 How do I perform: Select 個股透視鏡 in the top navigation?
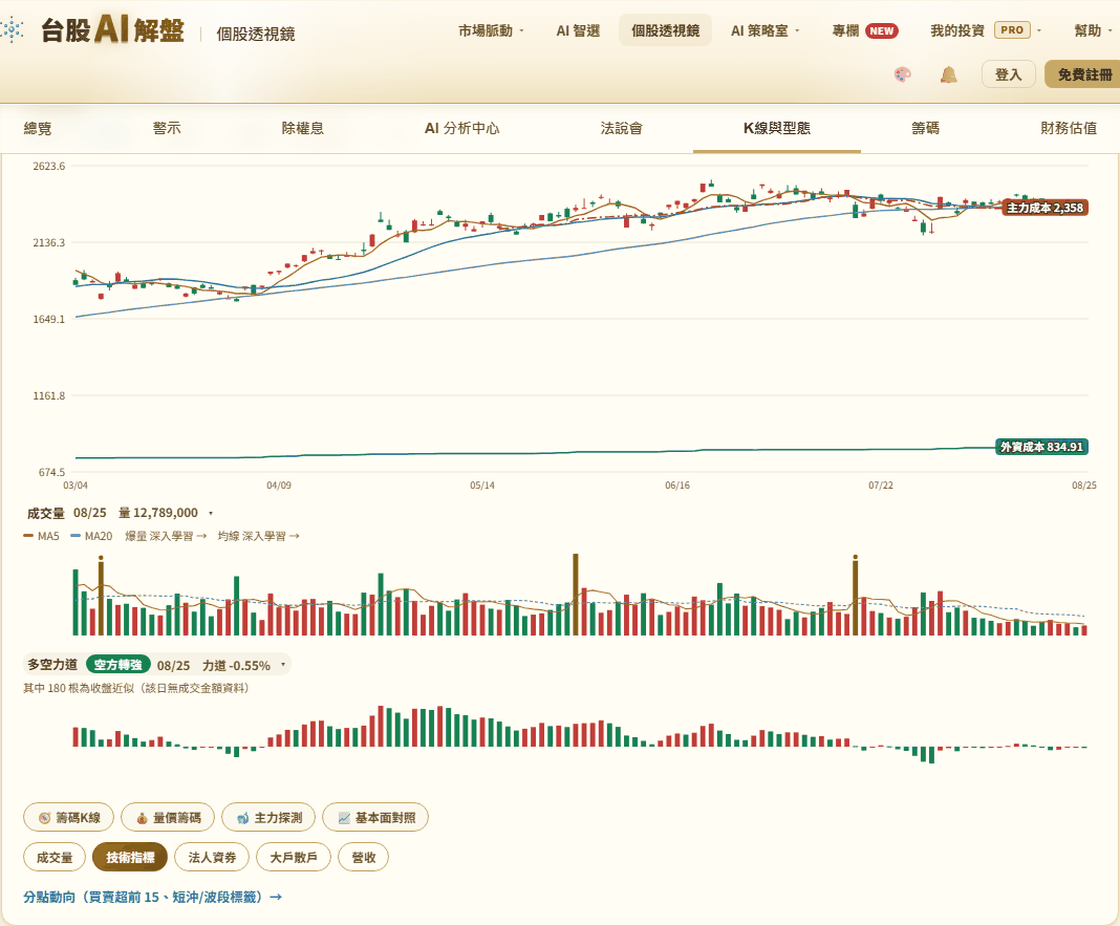[665, 31]
